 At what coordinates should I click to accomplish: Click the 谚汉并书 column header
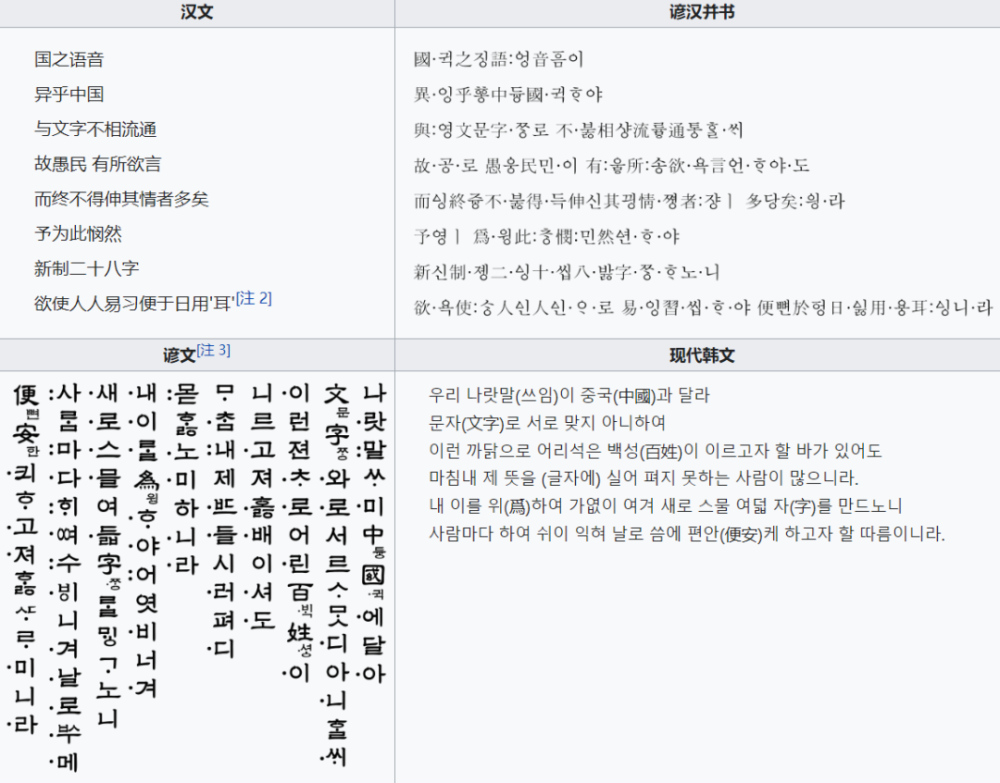pyautogui.click(x=697, y=12)
